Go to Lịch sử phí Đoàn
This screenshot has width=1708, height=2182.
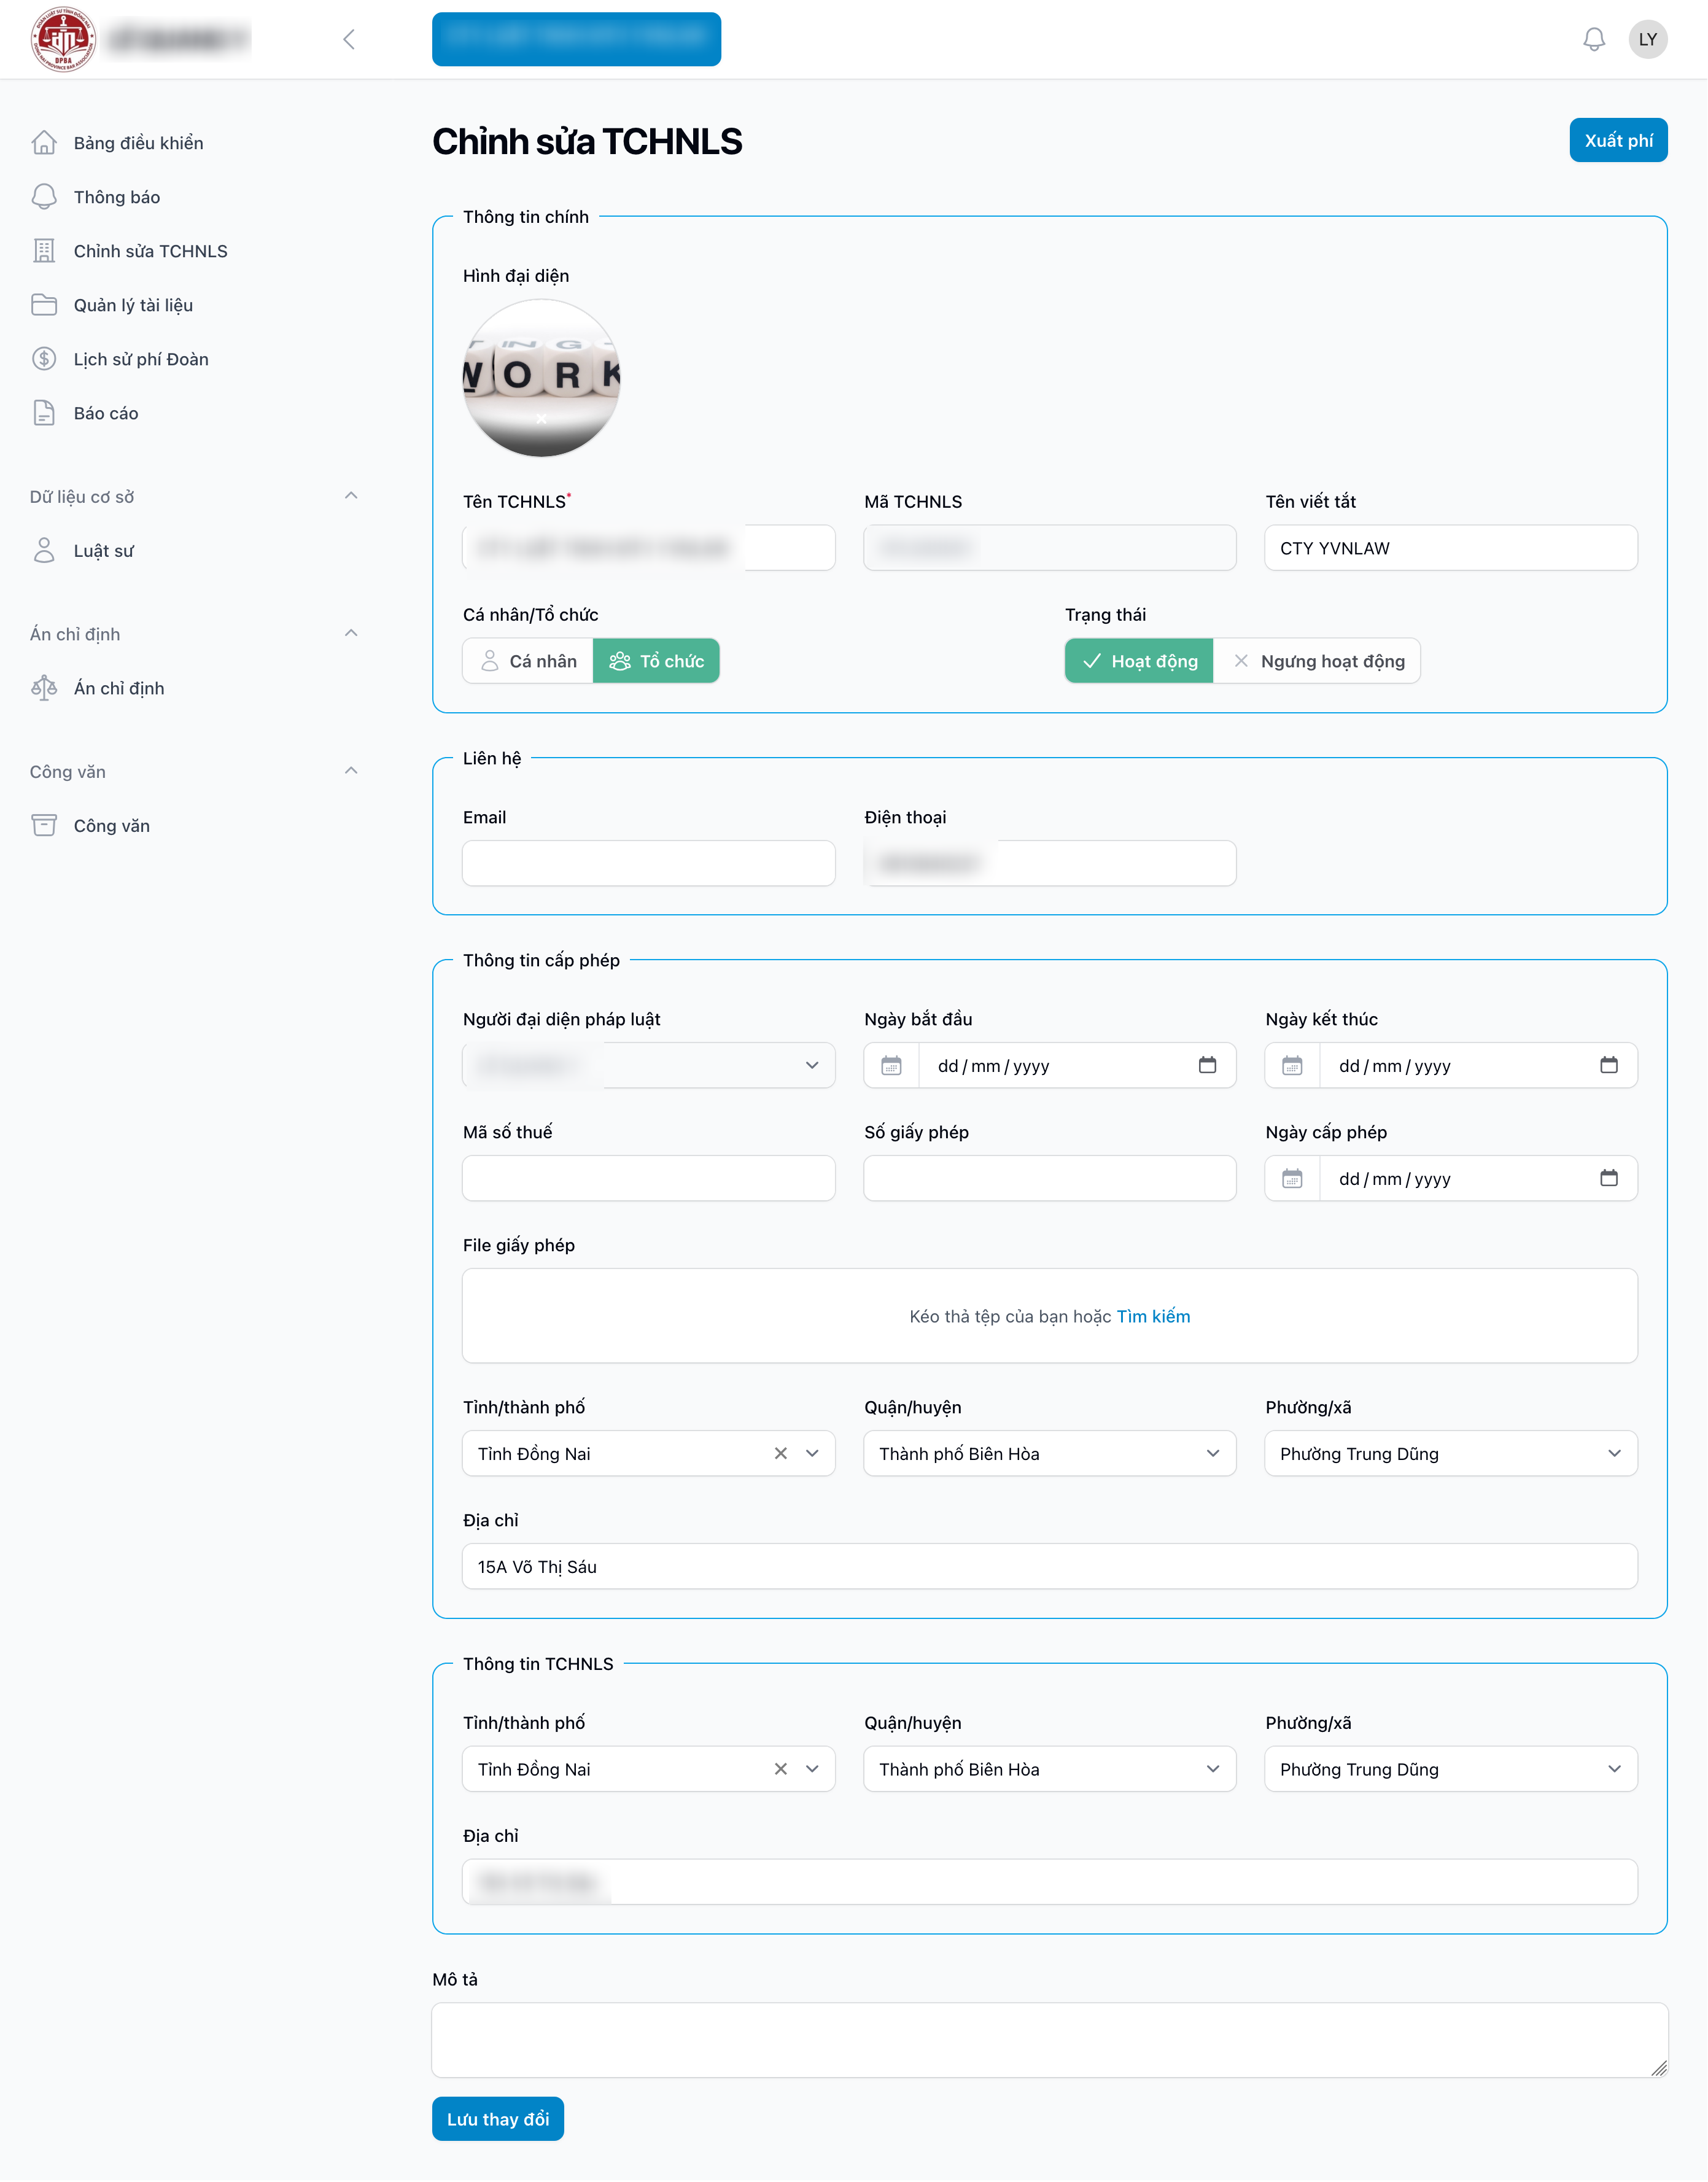pos(141,359)
